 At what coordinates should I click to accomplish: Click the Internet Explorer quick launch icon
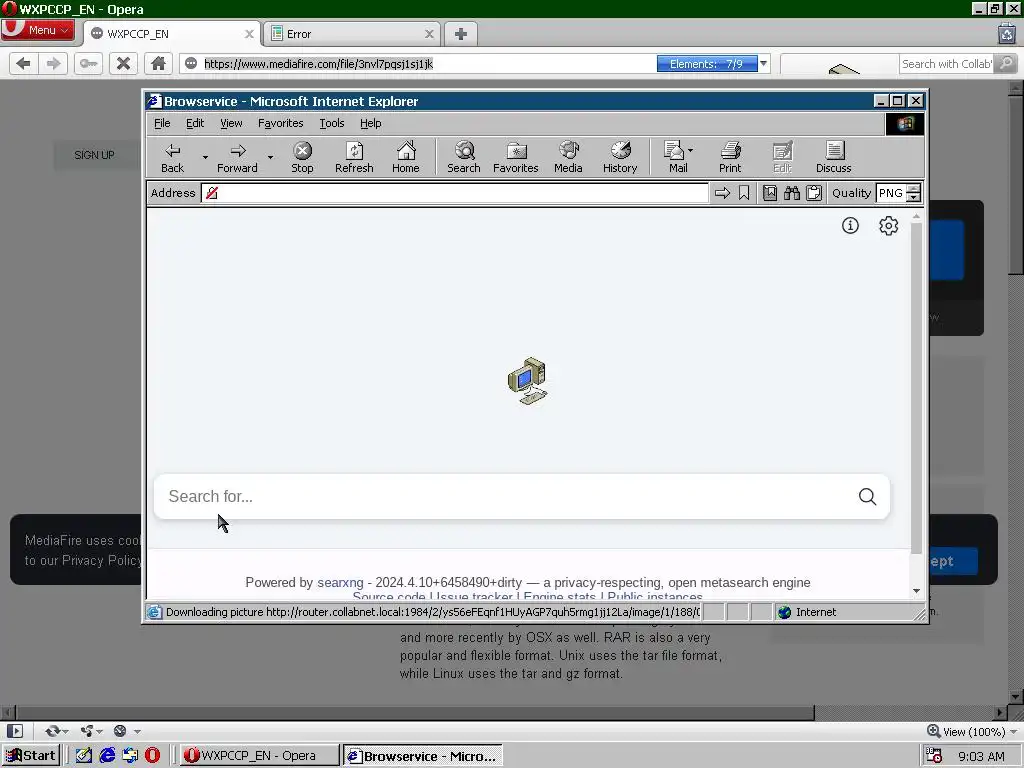[x=107, y=756]
